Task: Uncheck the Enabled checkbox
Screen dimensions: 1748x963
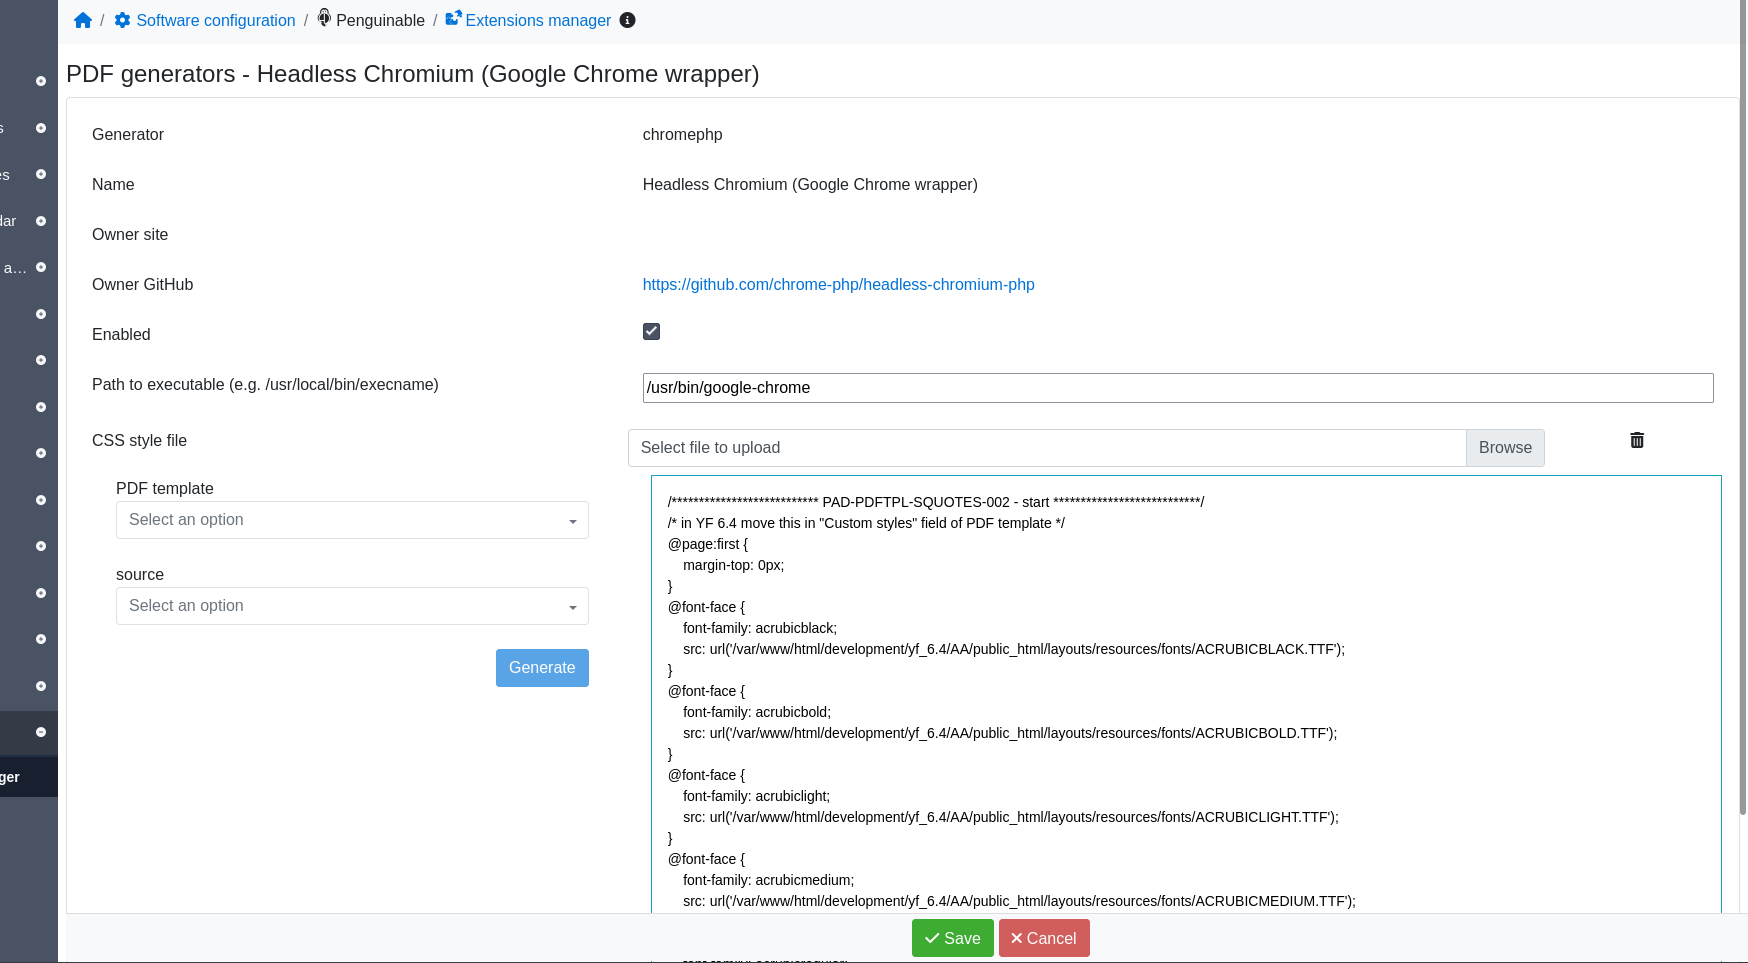Action: click(x=651, y=331)
